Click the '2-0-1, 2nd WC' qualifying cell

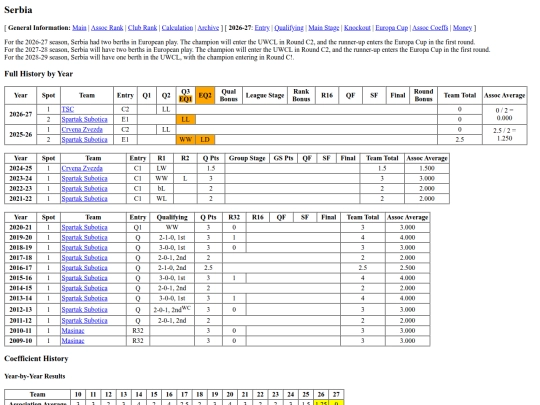172,309
